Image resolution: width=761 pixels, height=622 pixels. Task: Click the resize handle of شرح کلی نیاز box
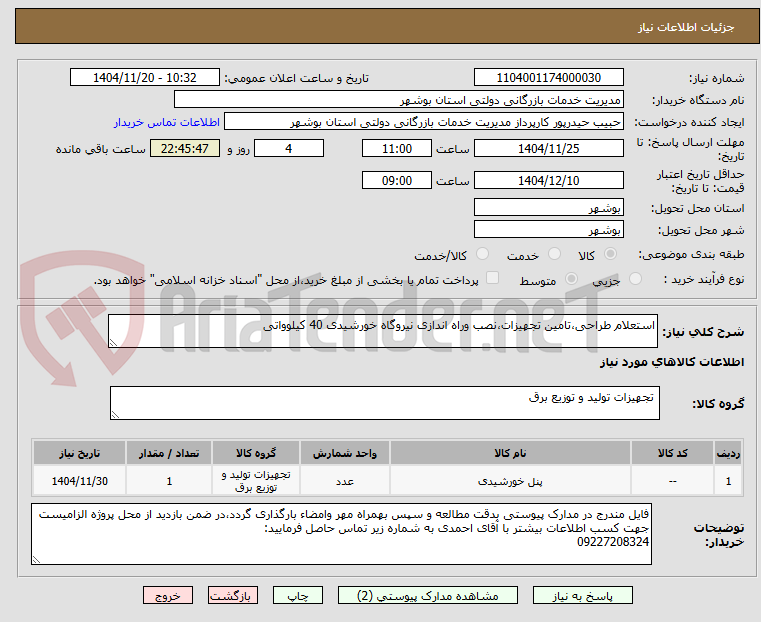pyautogui.click(x=113, y=343)
